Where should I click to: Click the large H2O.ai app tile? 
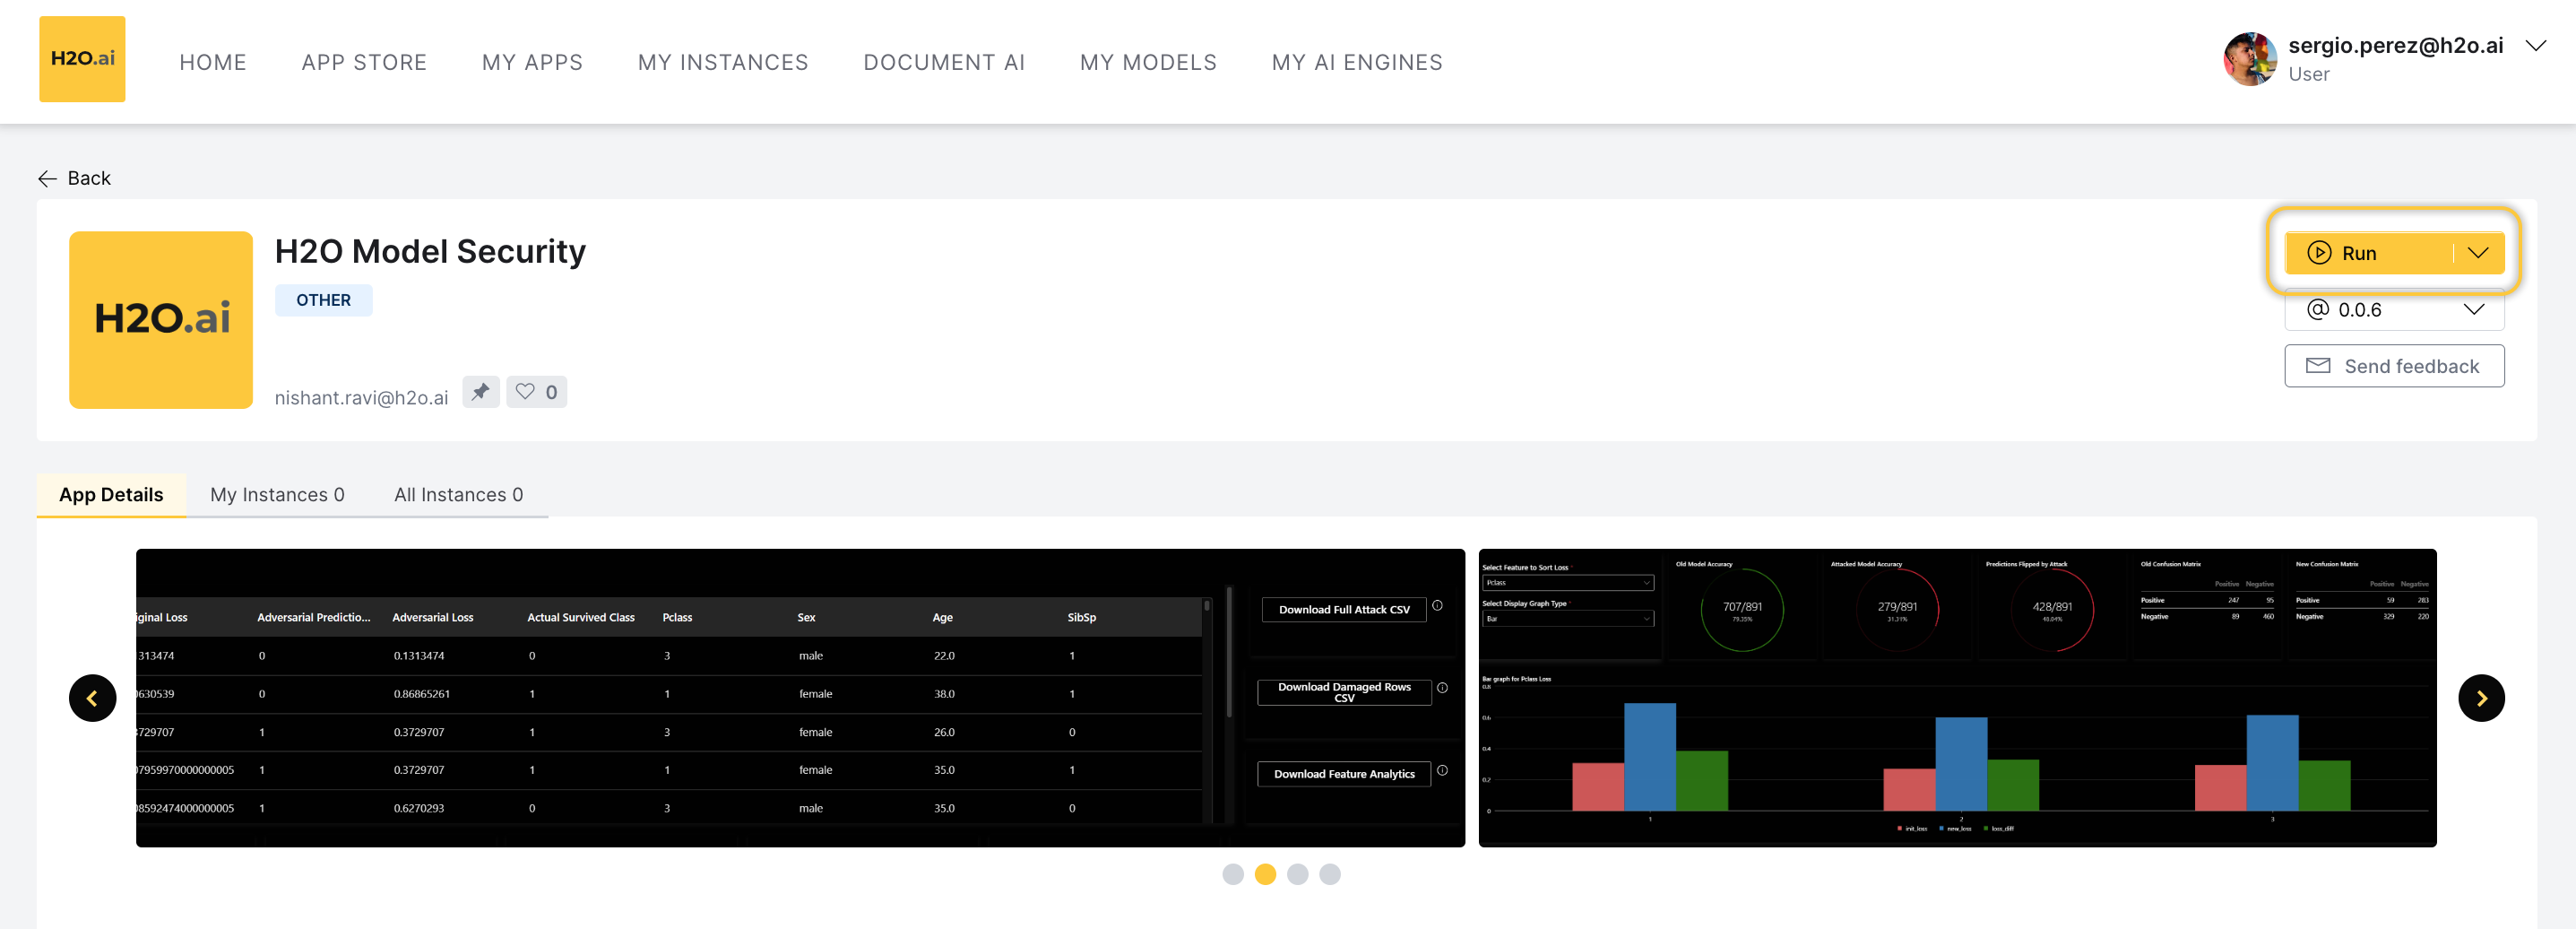click(x=161, y=319)
